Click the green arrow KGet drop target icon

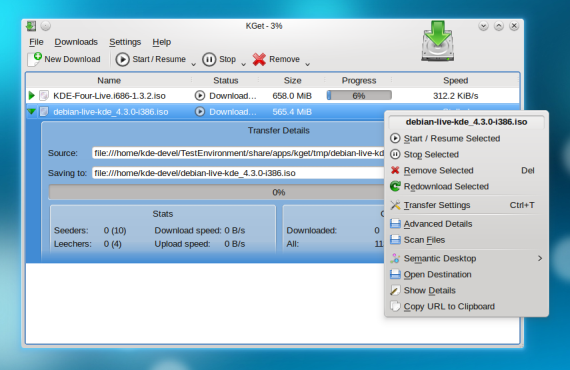(438, 41)
